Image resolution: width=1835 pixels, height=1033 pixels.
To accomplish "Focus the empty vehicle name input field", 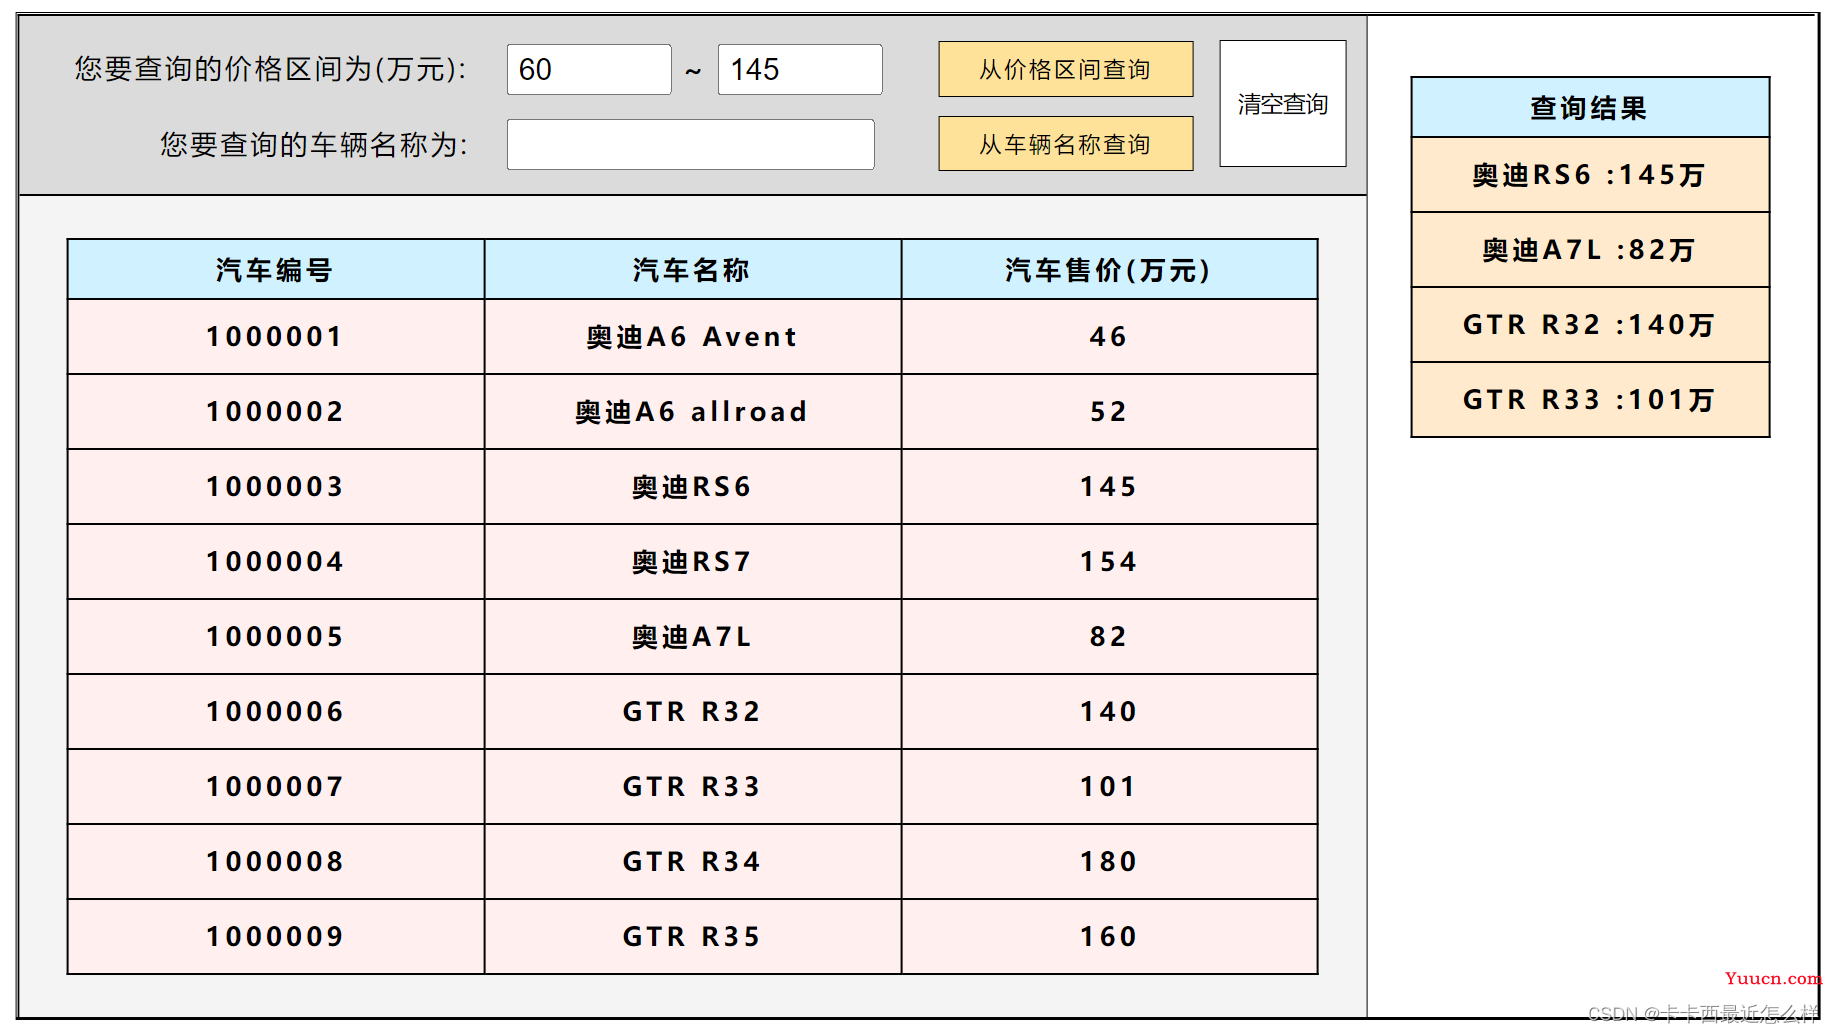I will click(691, 144).
